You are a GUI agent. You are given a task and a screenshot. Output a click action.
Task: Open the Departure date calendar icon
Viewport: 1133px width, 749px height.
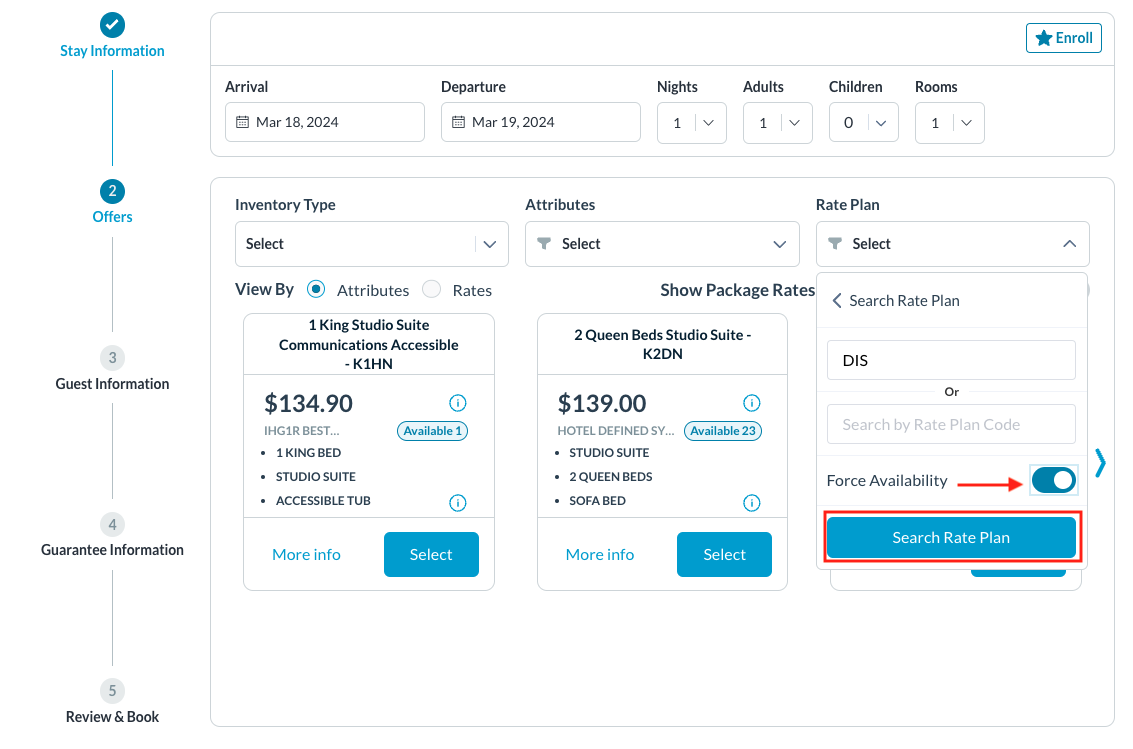[x=458, y=122]
